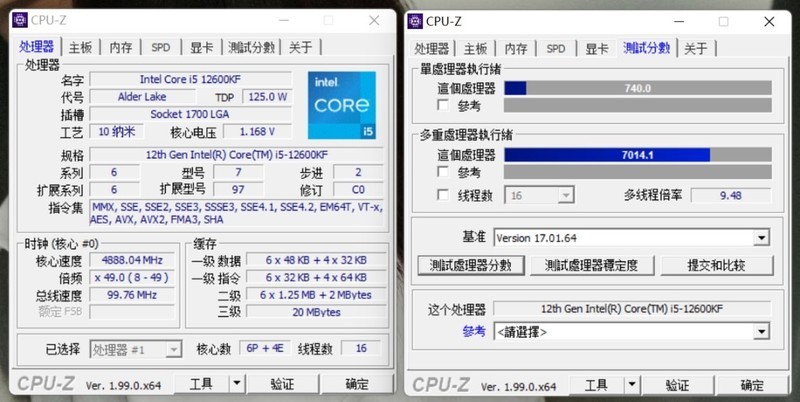Image resolution: width=800 pixels, height=402 pixels.
Task: Click the 工艺 value 10 纳米
Action: tap(117, 132)
